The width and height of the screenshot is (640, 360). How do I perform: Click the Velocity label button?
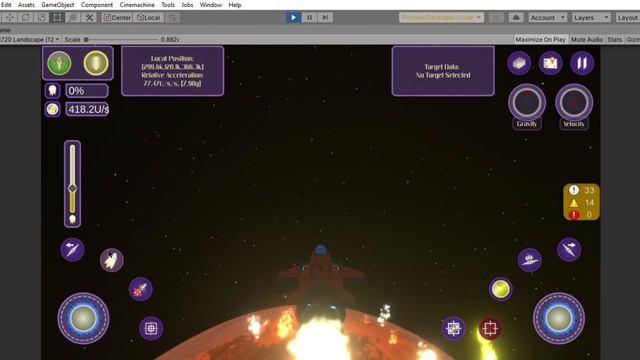tap(574, 124)
